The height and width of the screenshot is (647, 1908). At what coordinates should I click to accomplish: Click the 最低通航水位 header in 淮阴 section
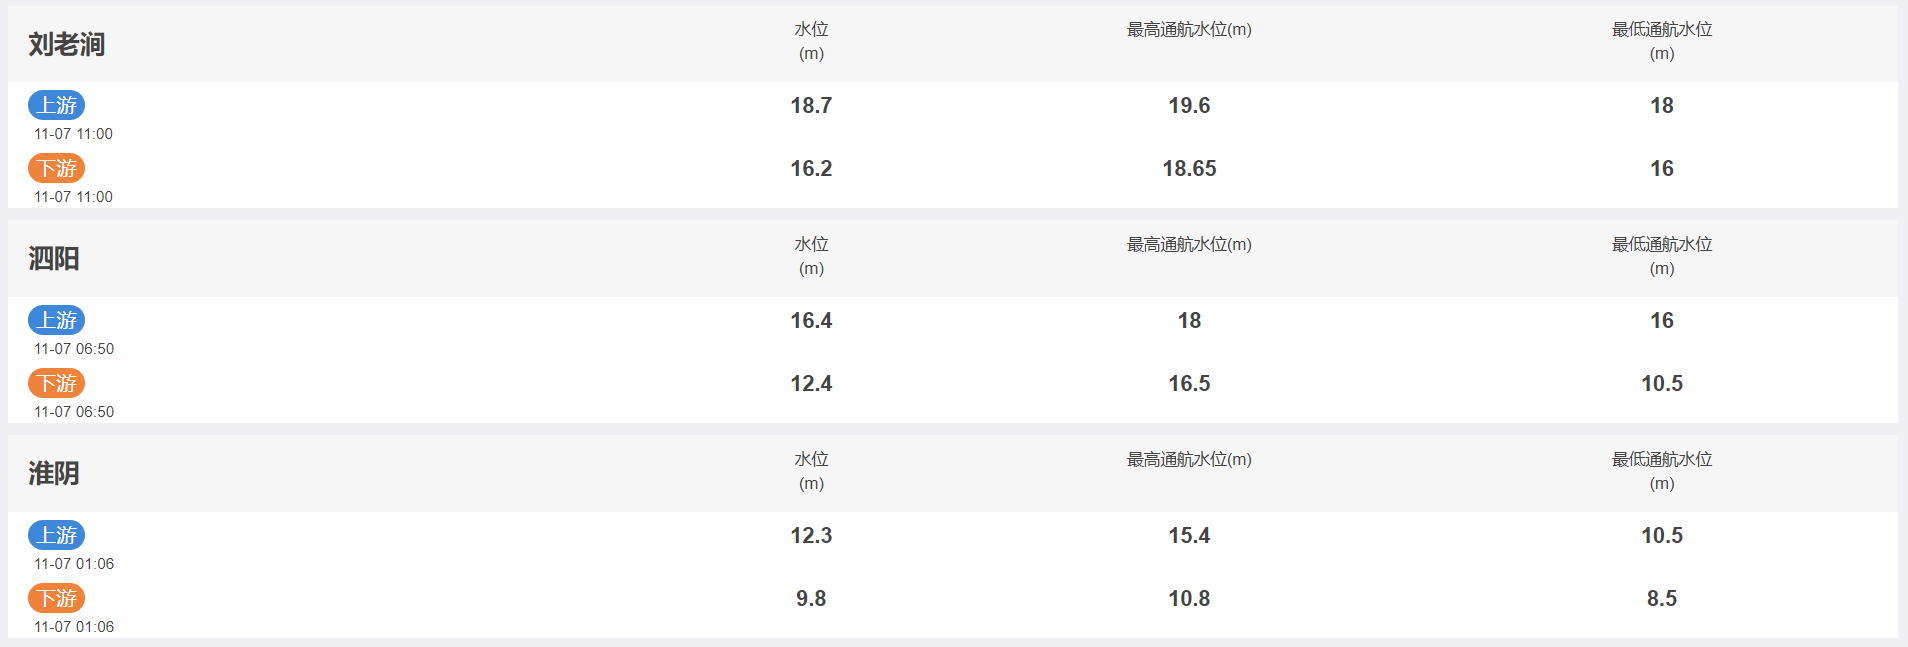1662,471
